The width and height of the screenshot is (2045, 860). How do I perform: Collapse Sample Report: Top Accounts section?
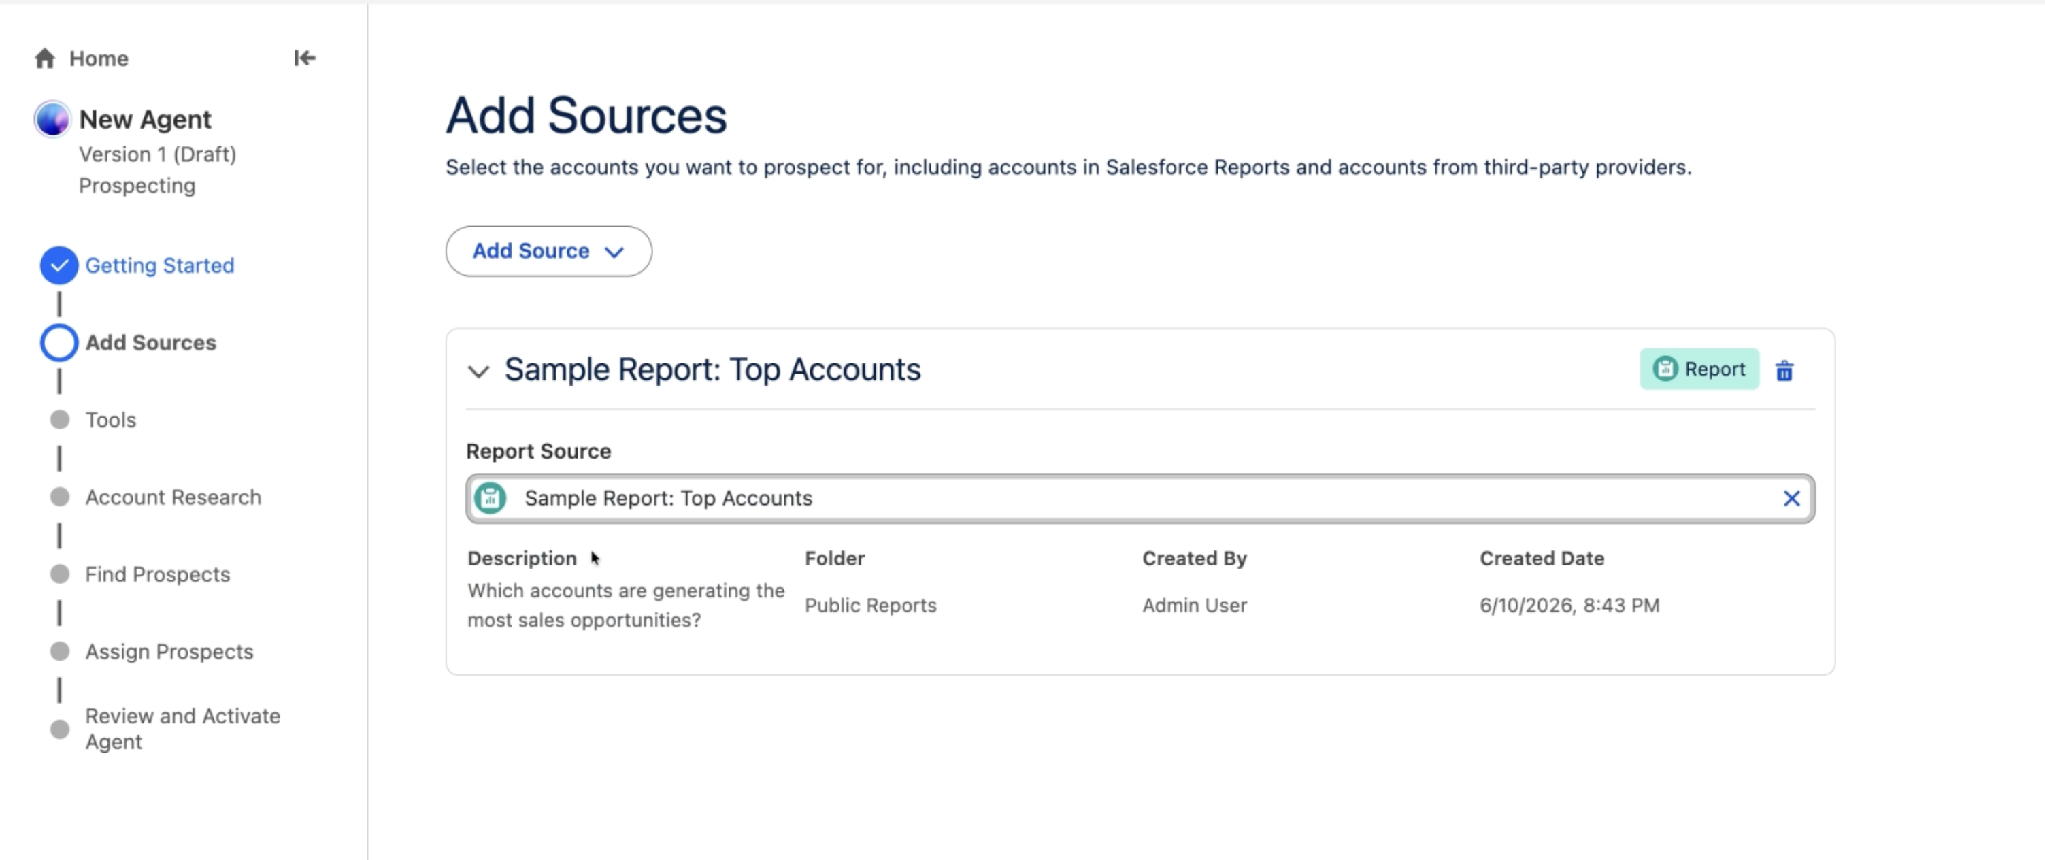tap(478, 371)
